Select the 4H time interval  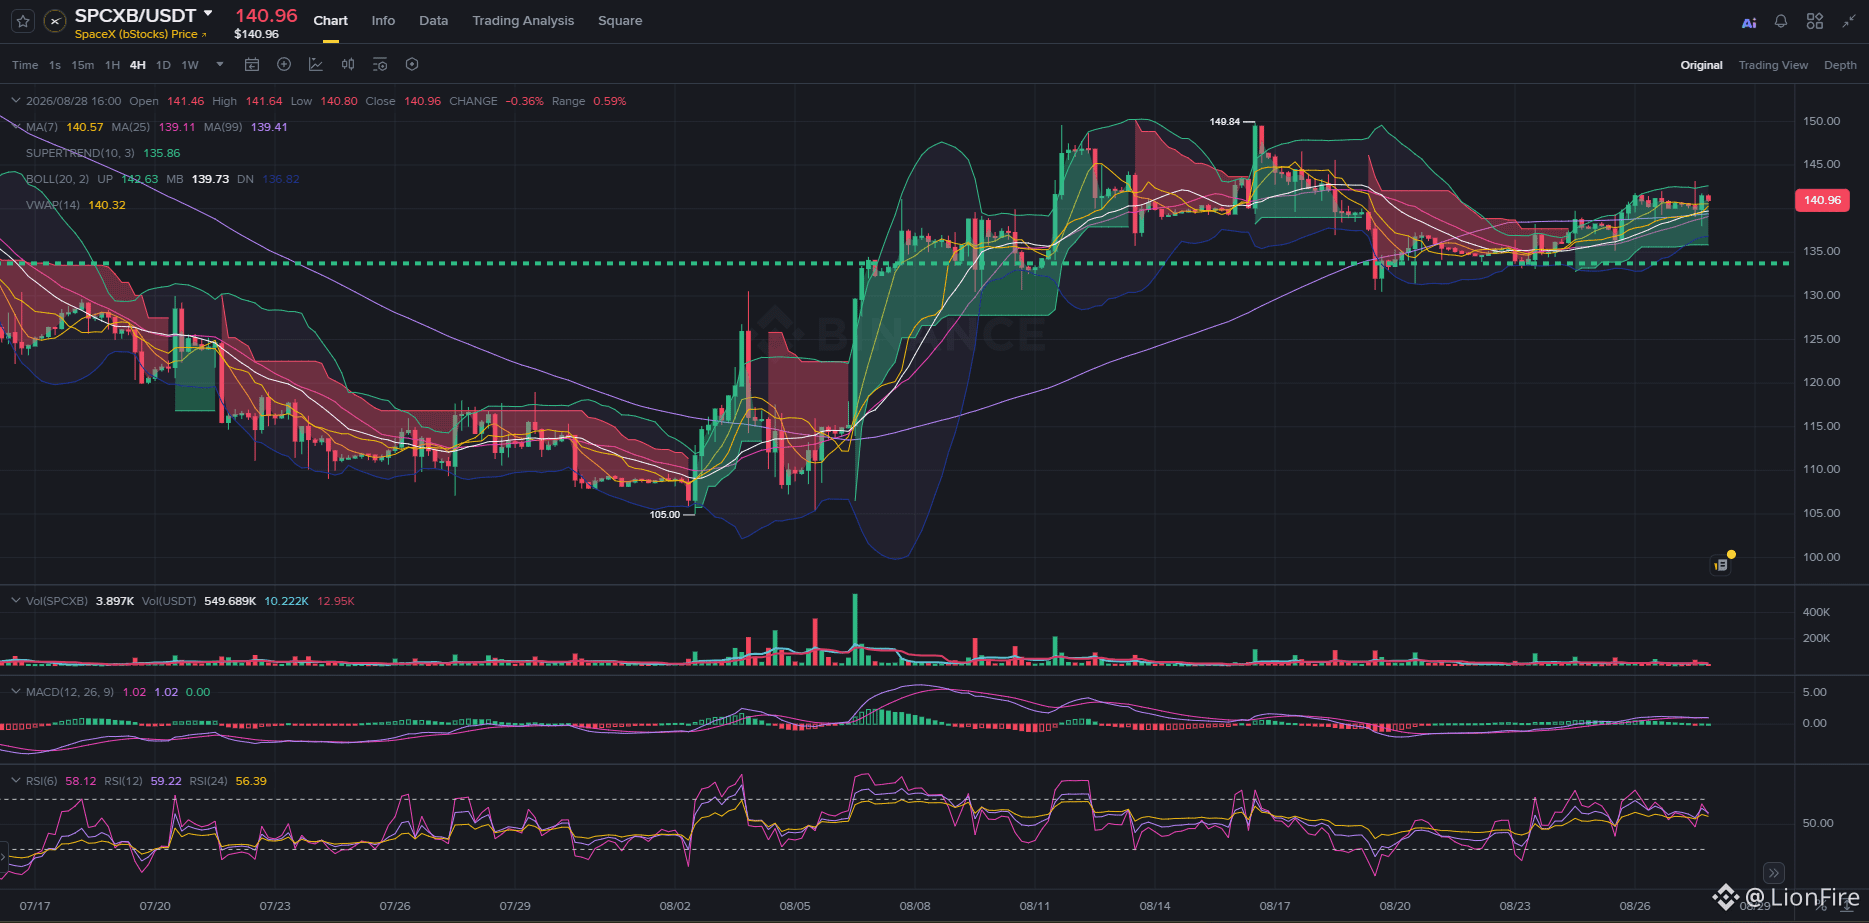138,65
